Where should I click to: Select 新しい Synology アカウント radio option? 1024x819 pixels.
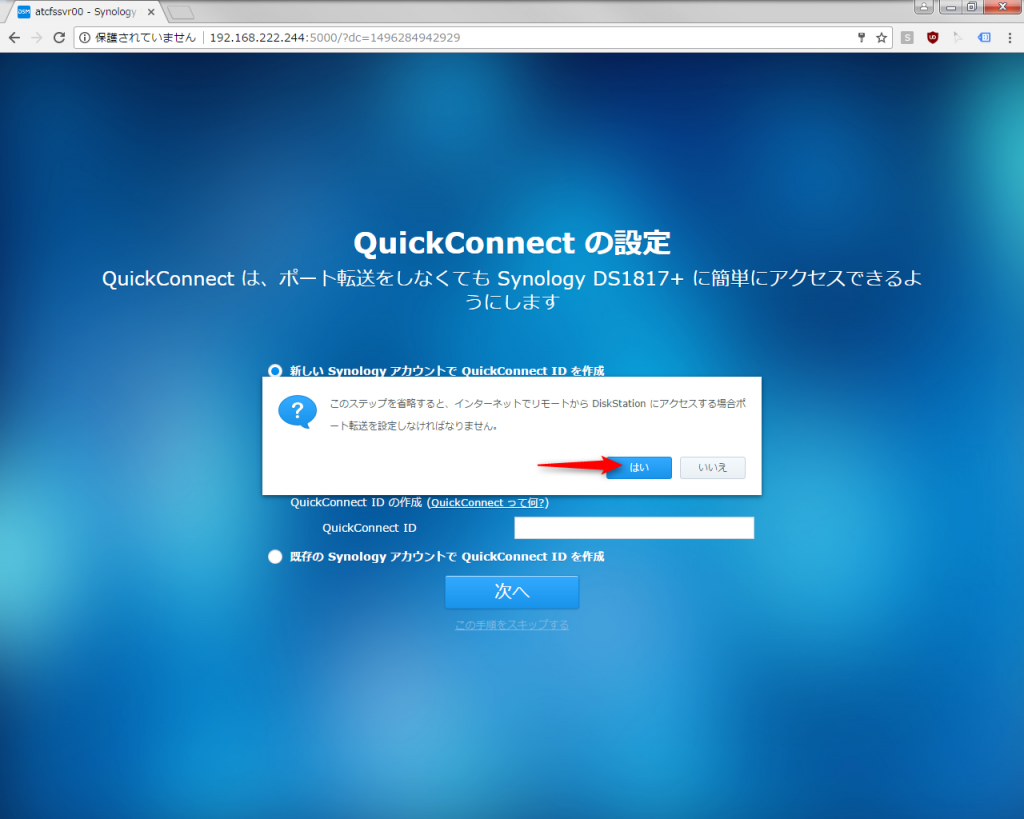275,371
